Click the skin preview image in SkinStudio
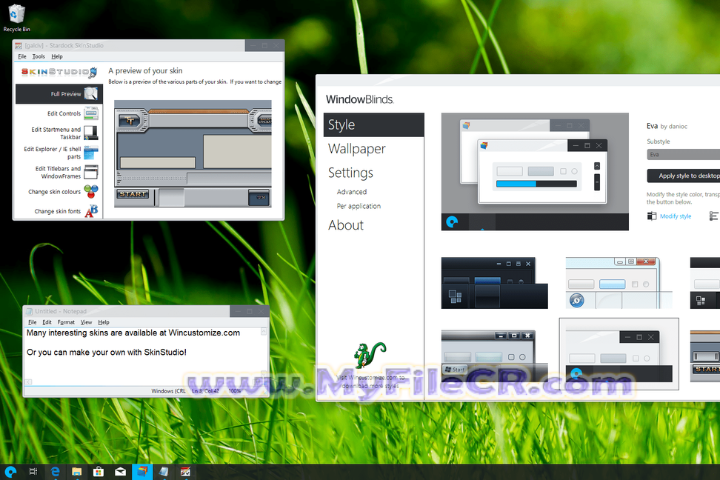 click(193, 154)
